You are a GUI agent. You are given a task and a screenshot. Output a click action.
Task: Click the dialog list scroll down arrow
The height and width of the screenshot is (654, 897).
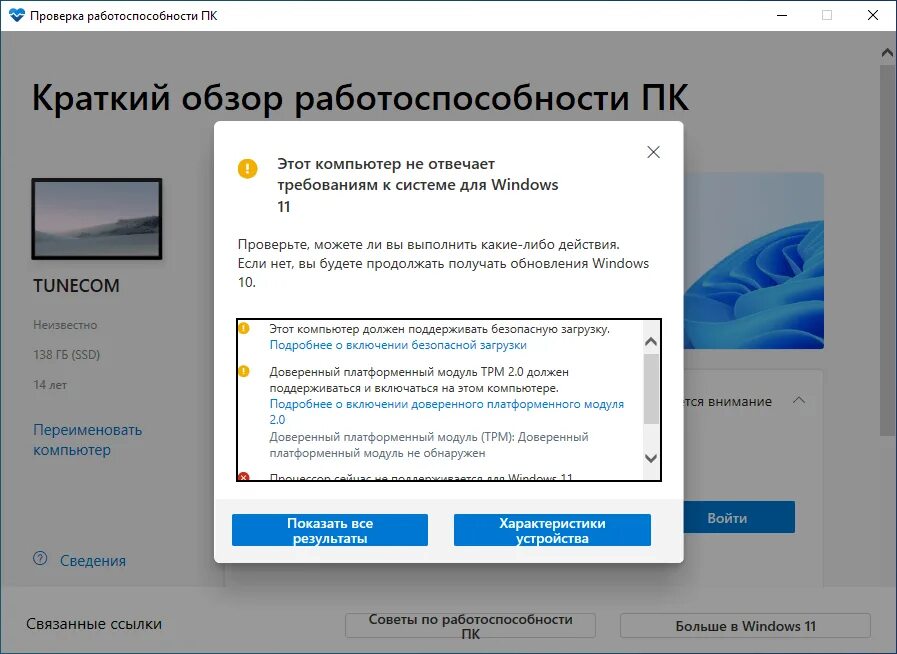coord(650,458)
